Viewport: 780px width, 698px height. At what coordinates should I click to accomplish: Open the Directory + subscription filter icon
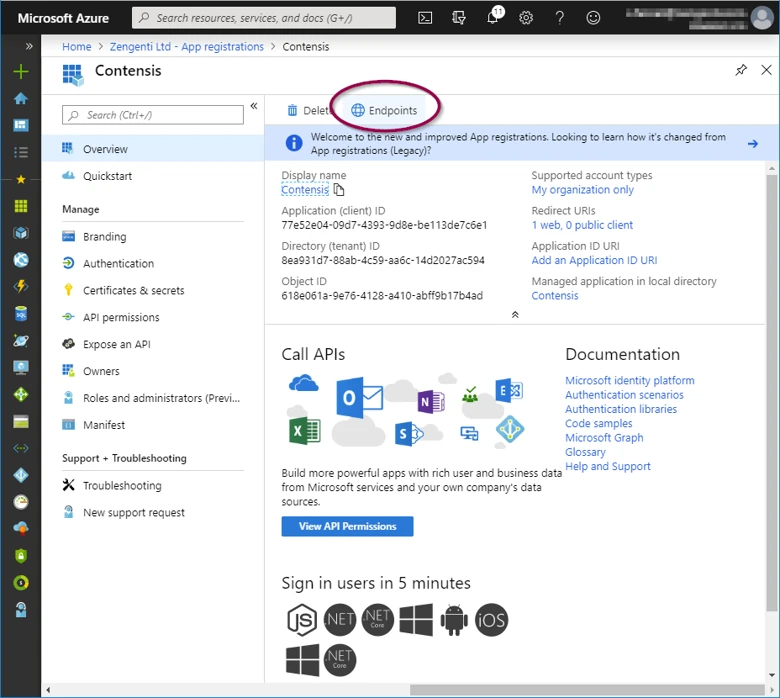tap(459, 18)
